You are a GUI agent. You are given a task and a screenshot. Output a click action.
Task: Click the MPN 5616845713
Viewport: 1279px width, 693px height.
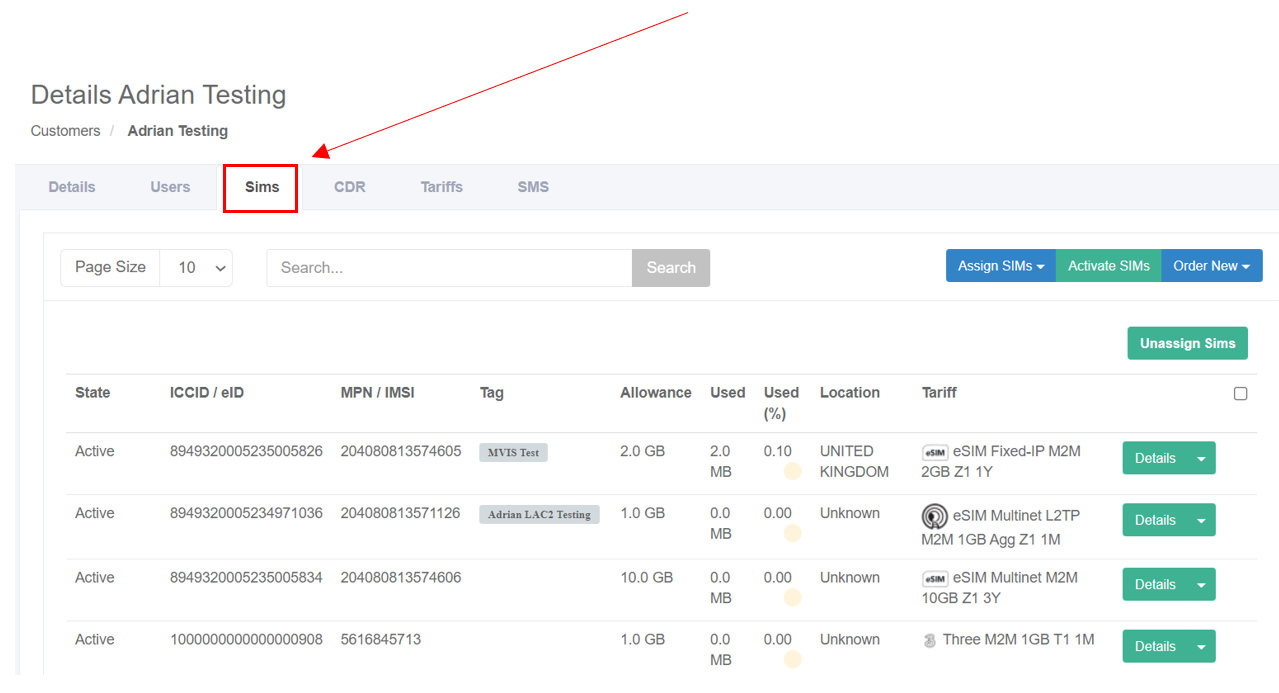click(381, 639)
